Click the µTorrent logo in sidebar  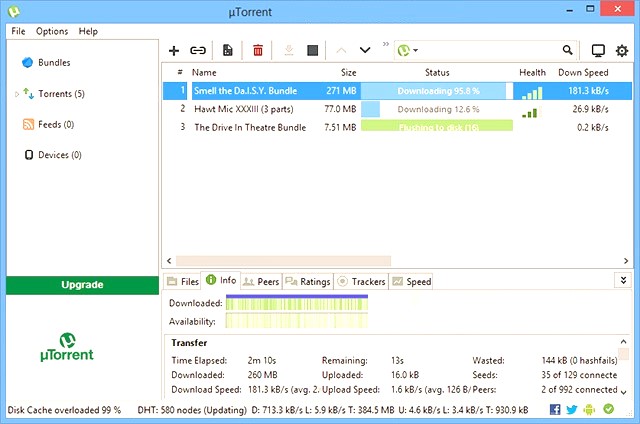coord(67,347)
